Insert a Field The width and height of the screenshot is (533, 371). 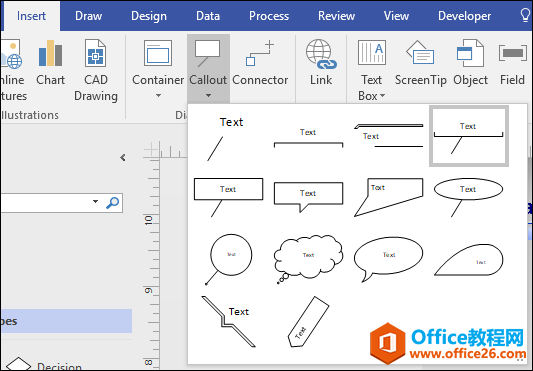coord(512,62)
